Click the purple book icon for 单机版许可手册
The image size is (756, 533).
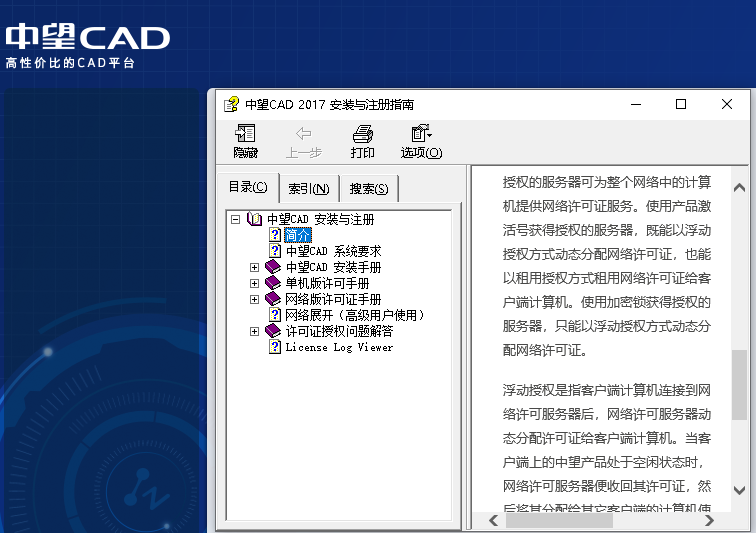[x=273, y=283]
